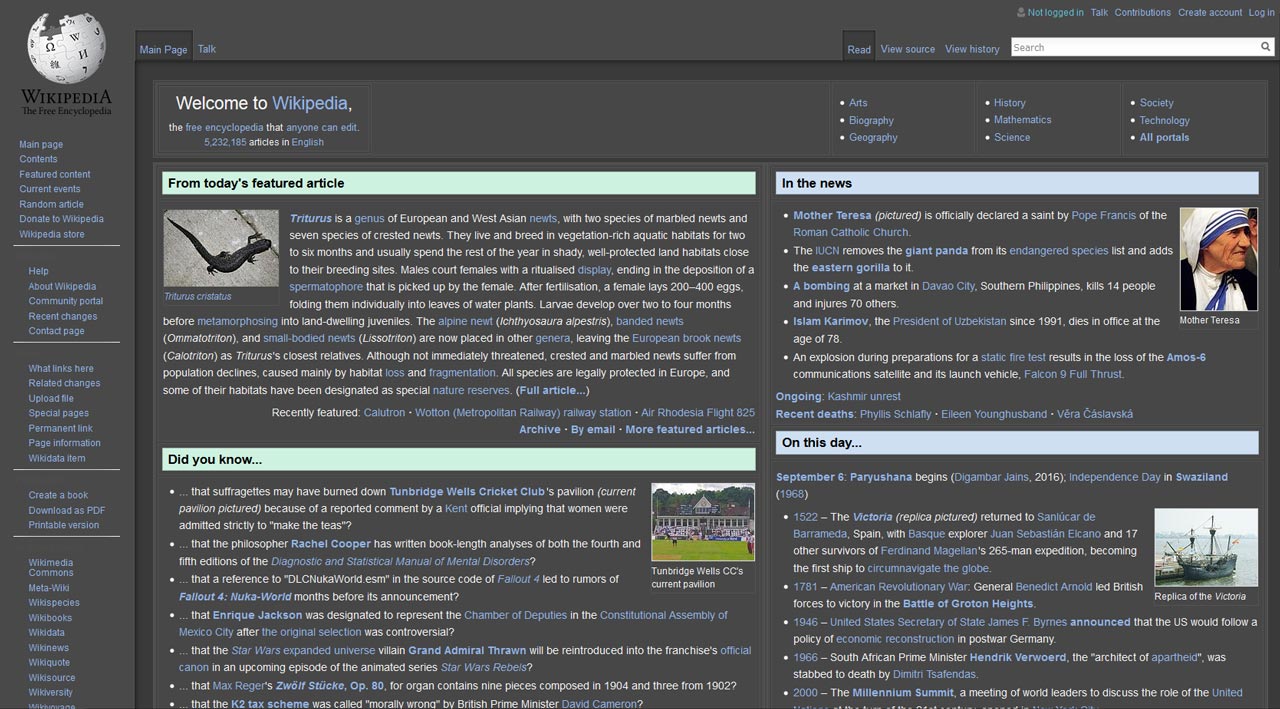Viewport: 1280px width, 709px height.
Task: Click the By email link
Action: click(x=593, y=429)
